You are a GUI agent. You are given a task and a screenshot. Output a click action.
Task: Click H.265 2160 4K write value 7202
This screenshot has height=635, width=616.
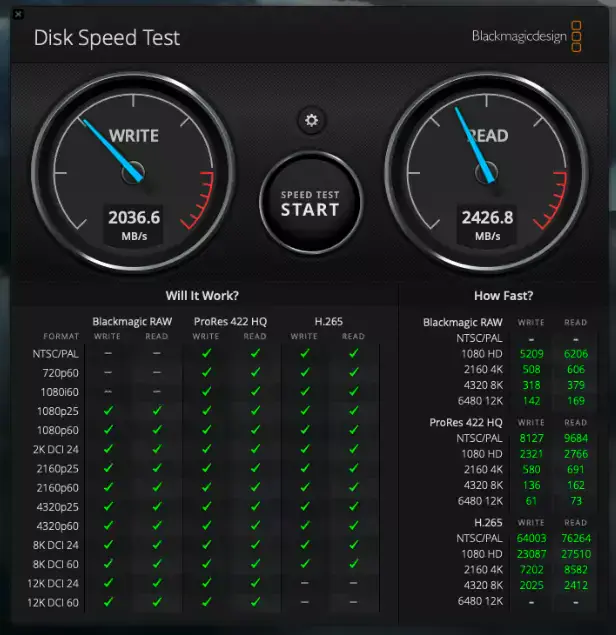point(531,570)
